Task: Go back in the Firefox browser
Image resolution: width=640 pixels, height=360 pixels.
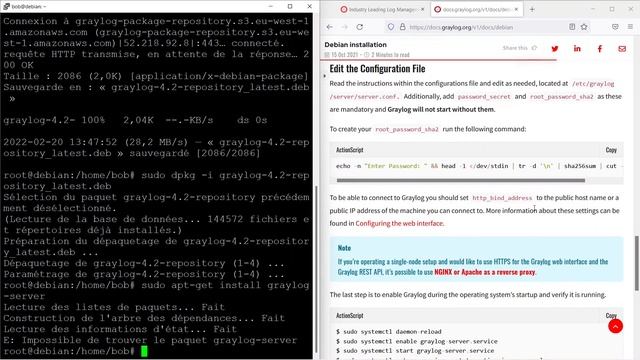Action: 329,27
